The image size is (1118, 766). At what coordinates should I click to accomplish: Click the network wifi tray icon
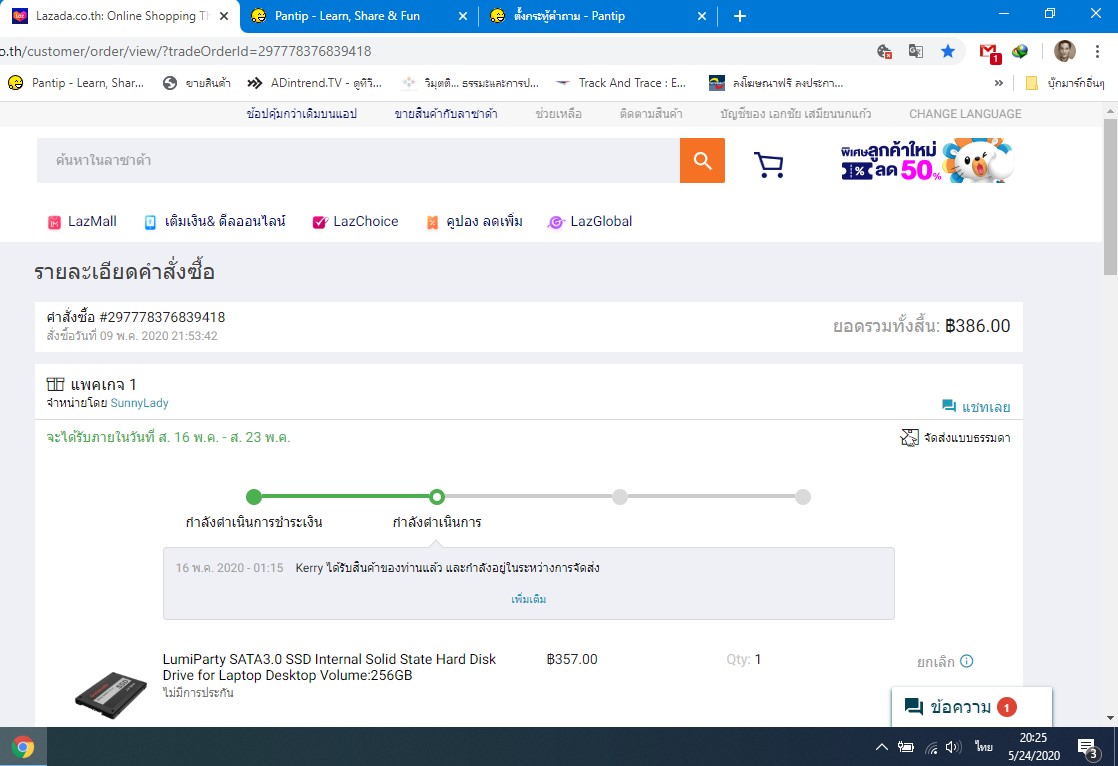pyautogui.click(x=931, y=747)
